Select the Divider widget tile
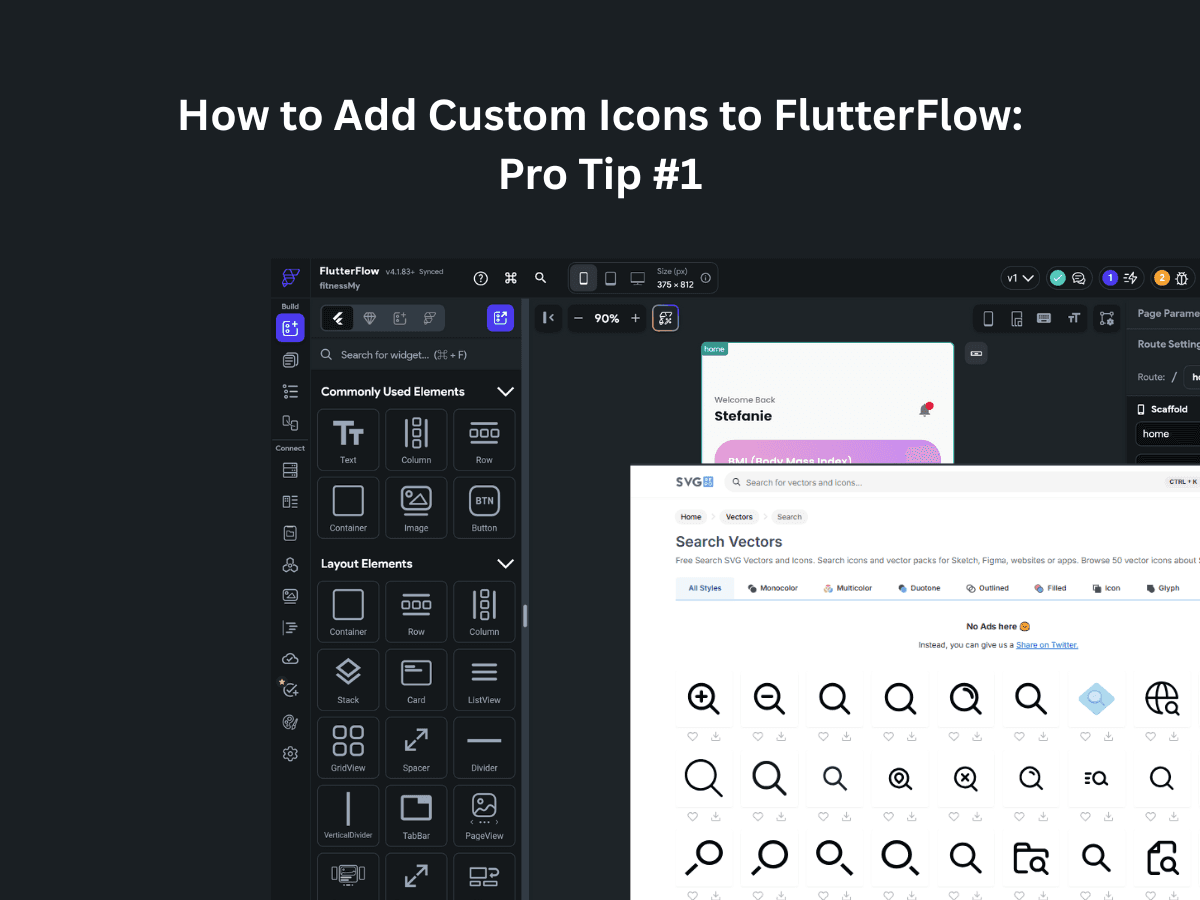This screenshot has width=1200, height=900. (484, 748)
